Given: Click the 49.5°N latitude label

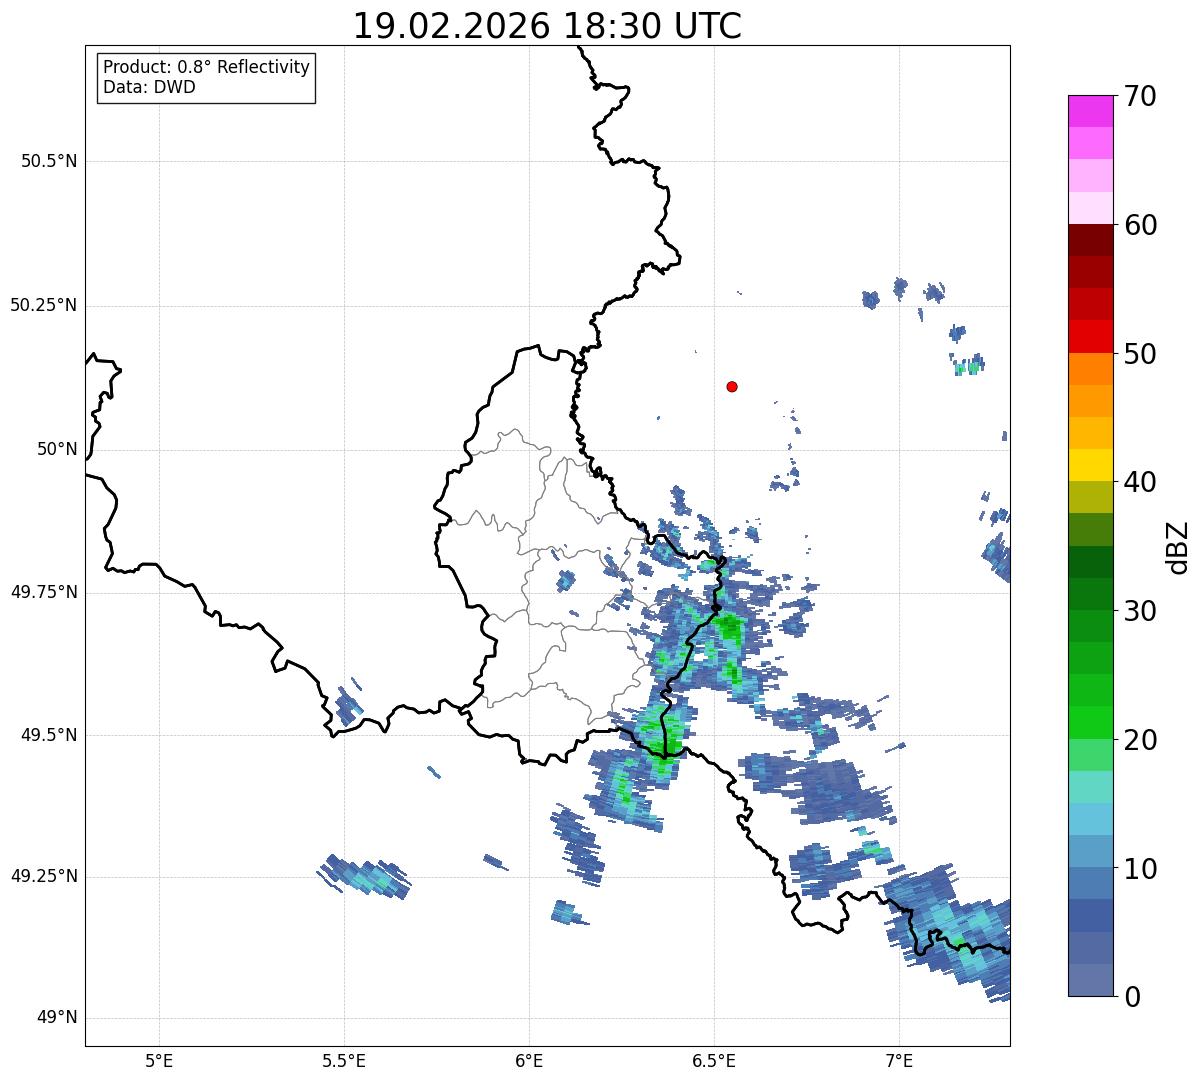Looking at the screenshot, I should (49, 735).
